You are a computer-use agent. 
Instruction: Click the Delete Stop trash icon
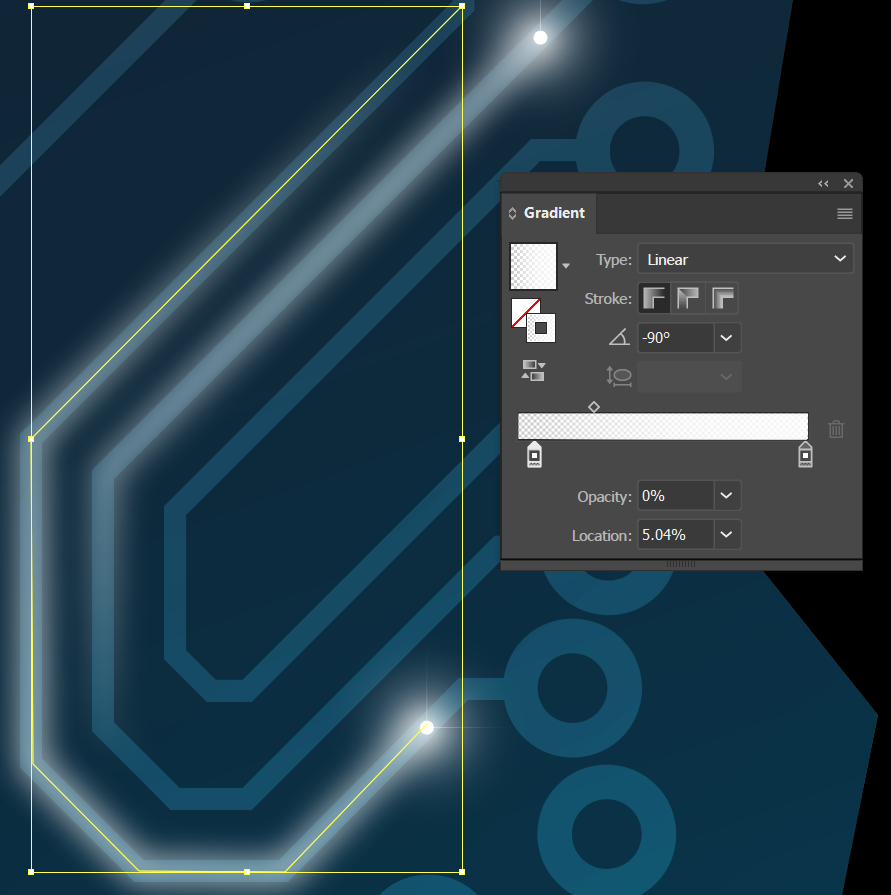[x=836, y=429]
